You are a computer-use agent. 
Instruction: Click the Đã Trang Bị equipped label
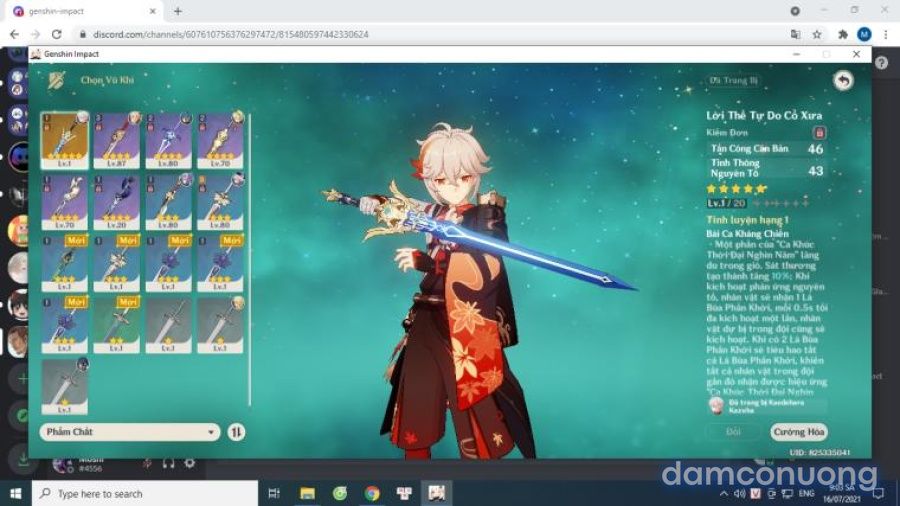click(x=733, y=80)
